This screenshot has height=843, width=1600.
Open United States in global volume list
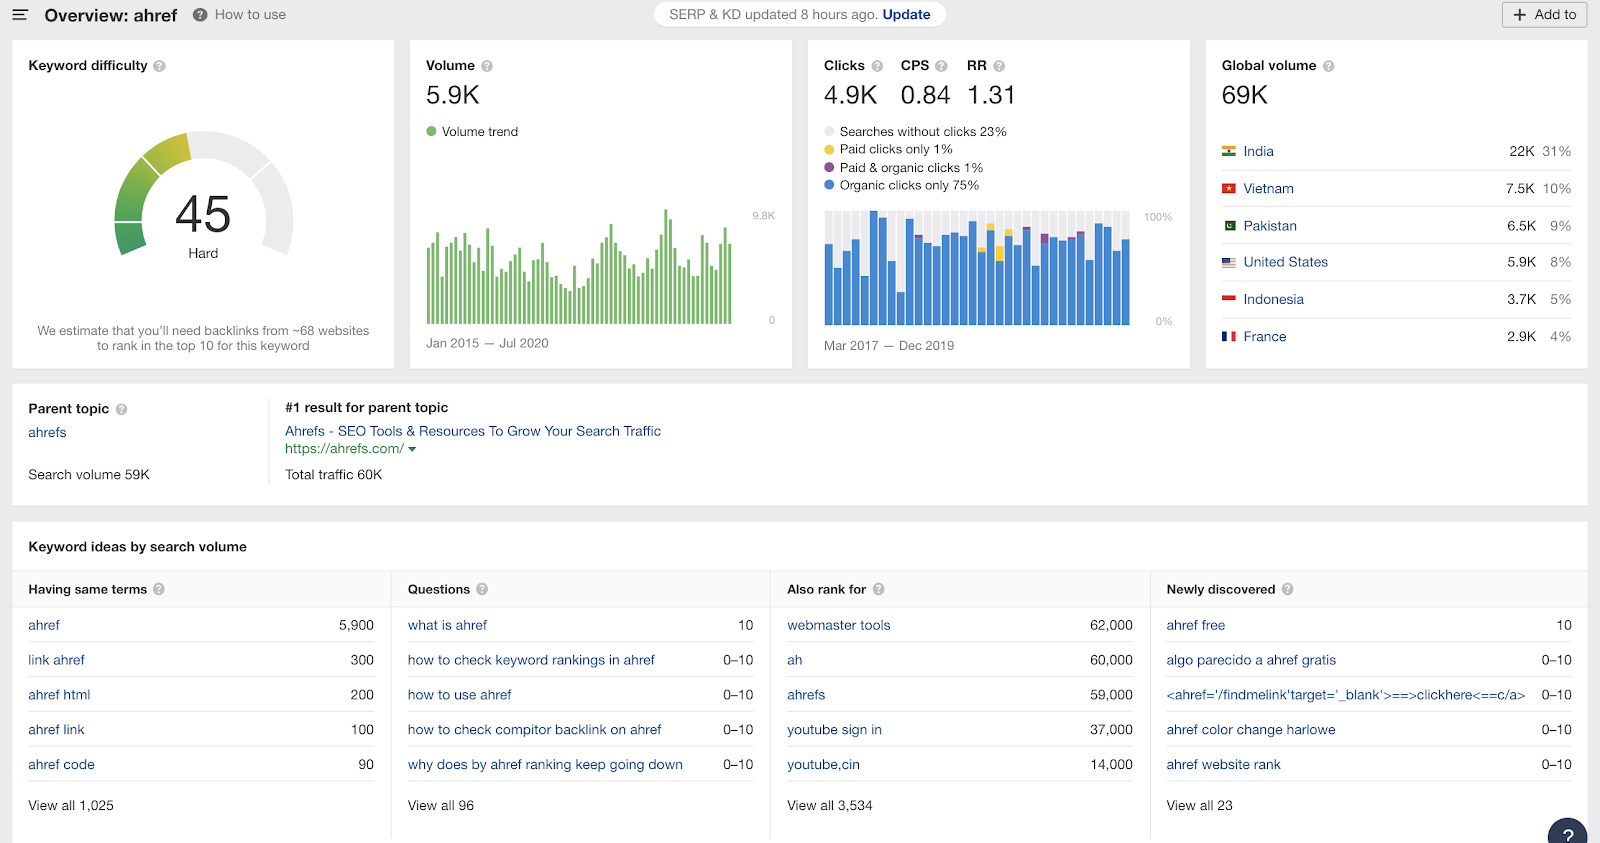tap(1285, 262)
